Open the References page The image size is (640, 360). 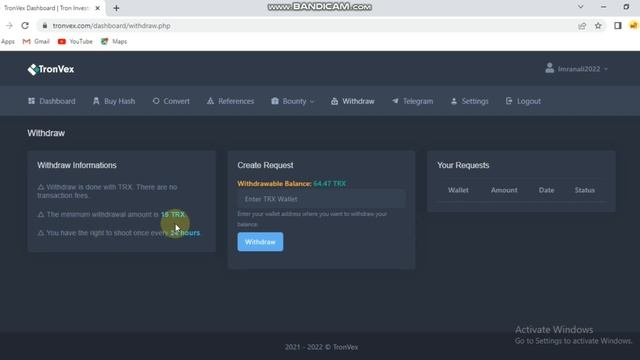click(x=230, y=101)
